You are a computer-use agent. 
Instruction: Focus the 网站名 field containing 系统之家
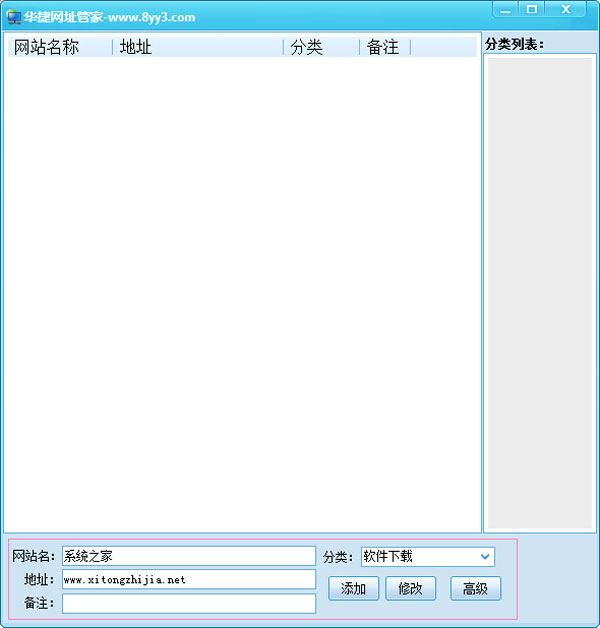coord(188,556)
